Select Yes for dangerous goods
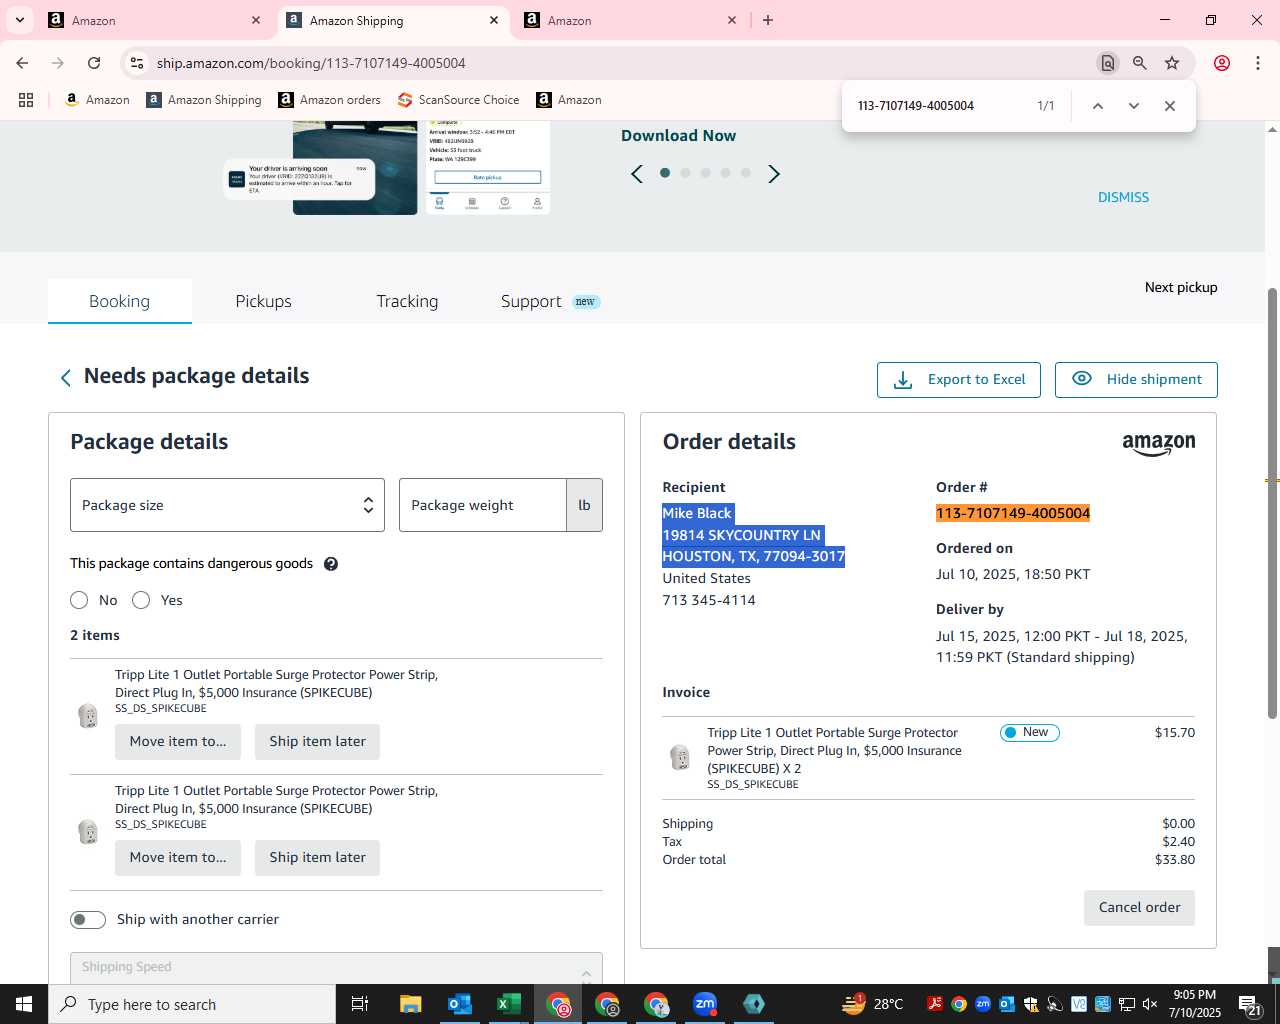The height and width of the screenshot is (1024, 1280). point(141,600)
